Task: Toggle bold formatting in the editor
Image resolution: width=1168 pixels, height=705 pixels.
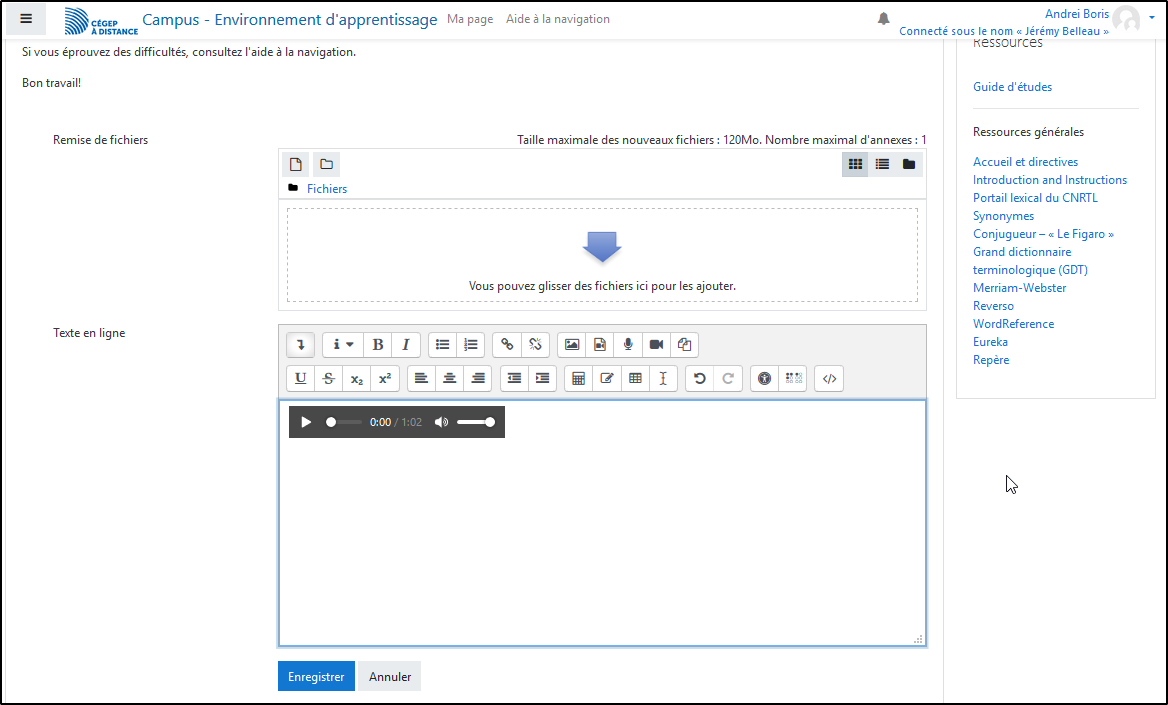Action: point(377,345)
